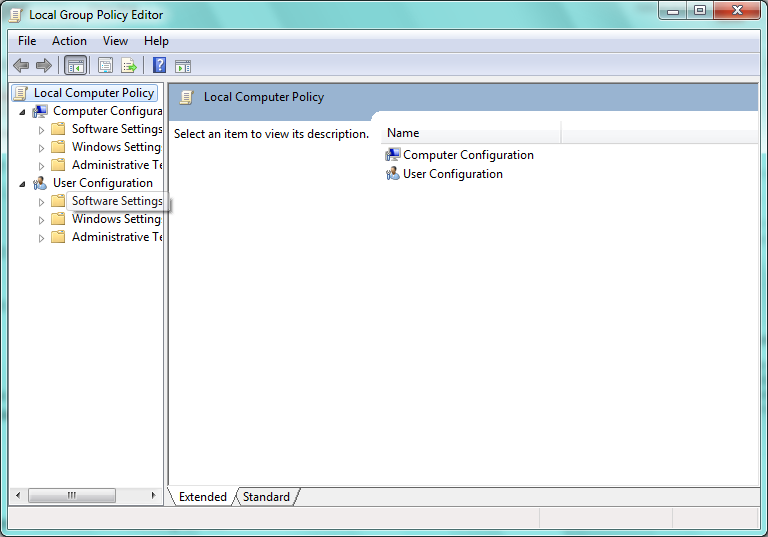Image resolution: width=768 pixels, height=537 pixels.
Task: Select Local Computer Policy label in tree
Action: tap(94, 93)
